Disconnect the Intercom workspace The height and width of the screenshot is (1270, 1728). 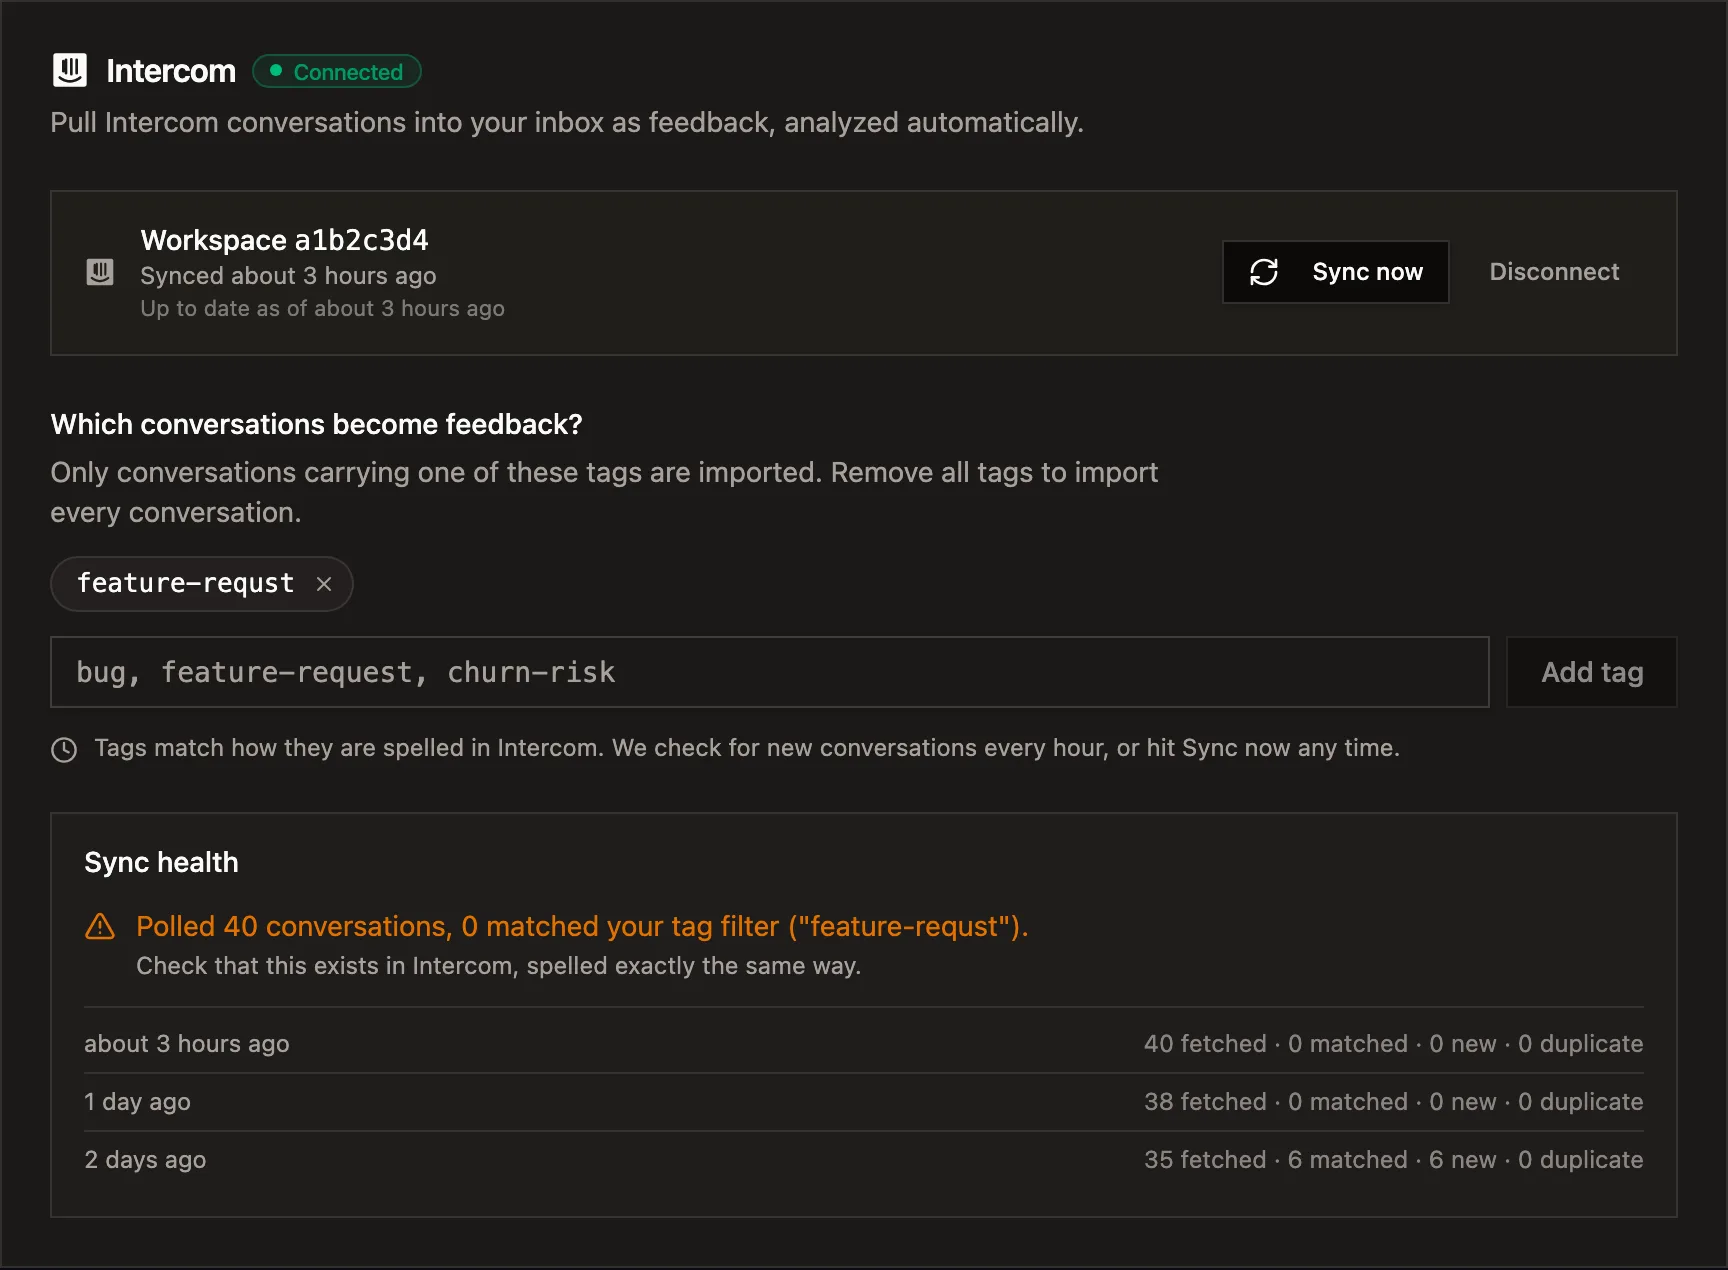coord(1554,272)
